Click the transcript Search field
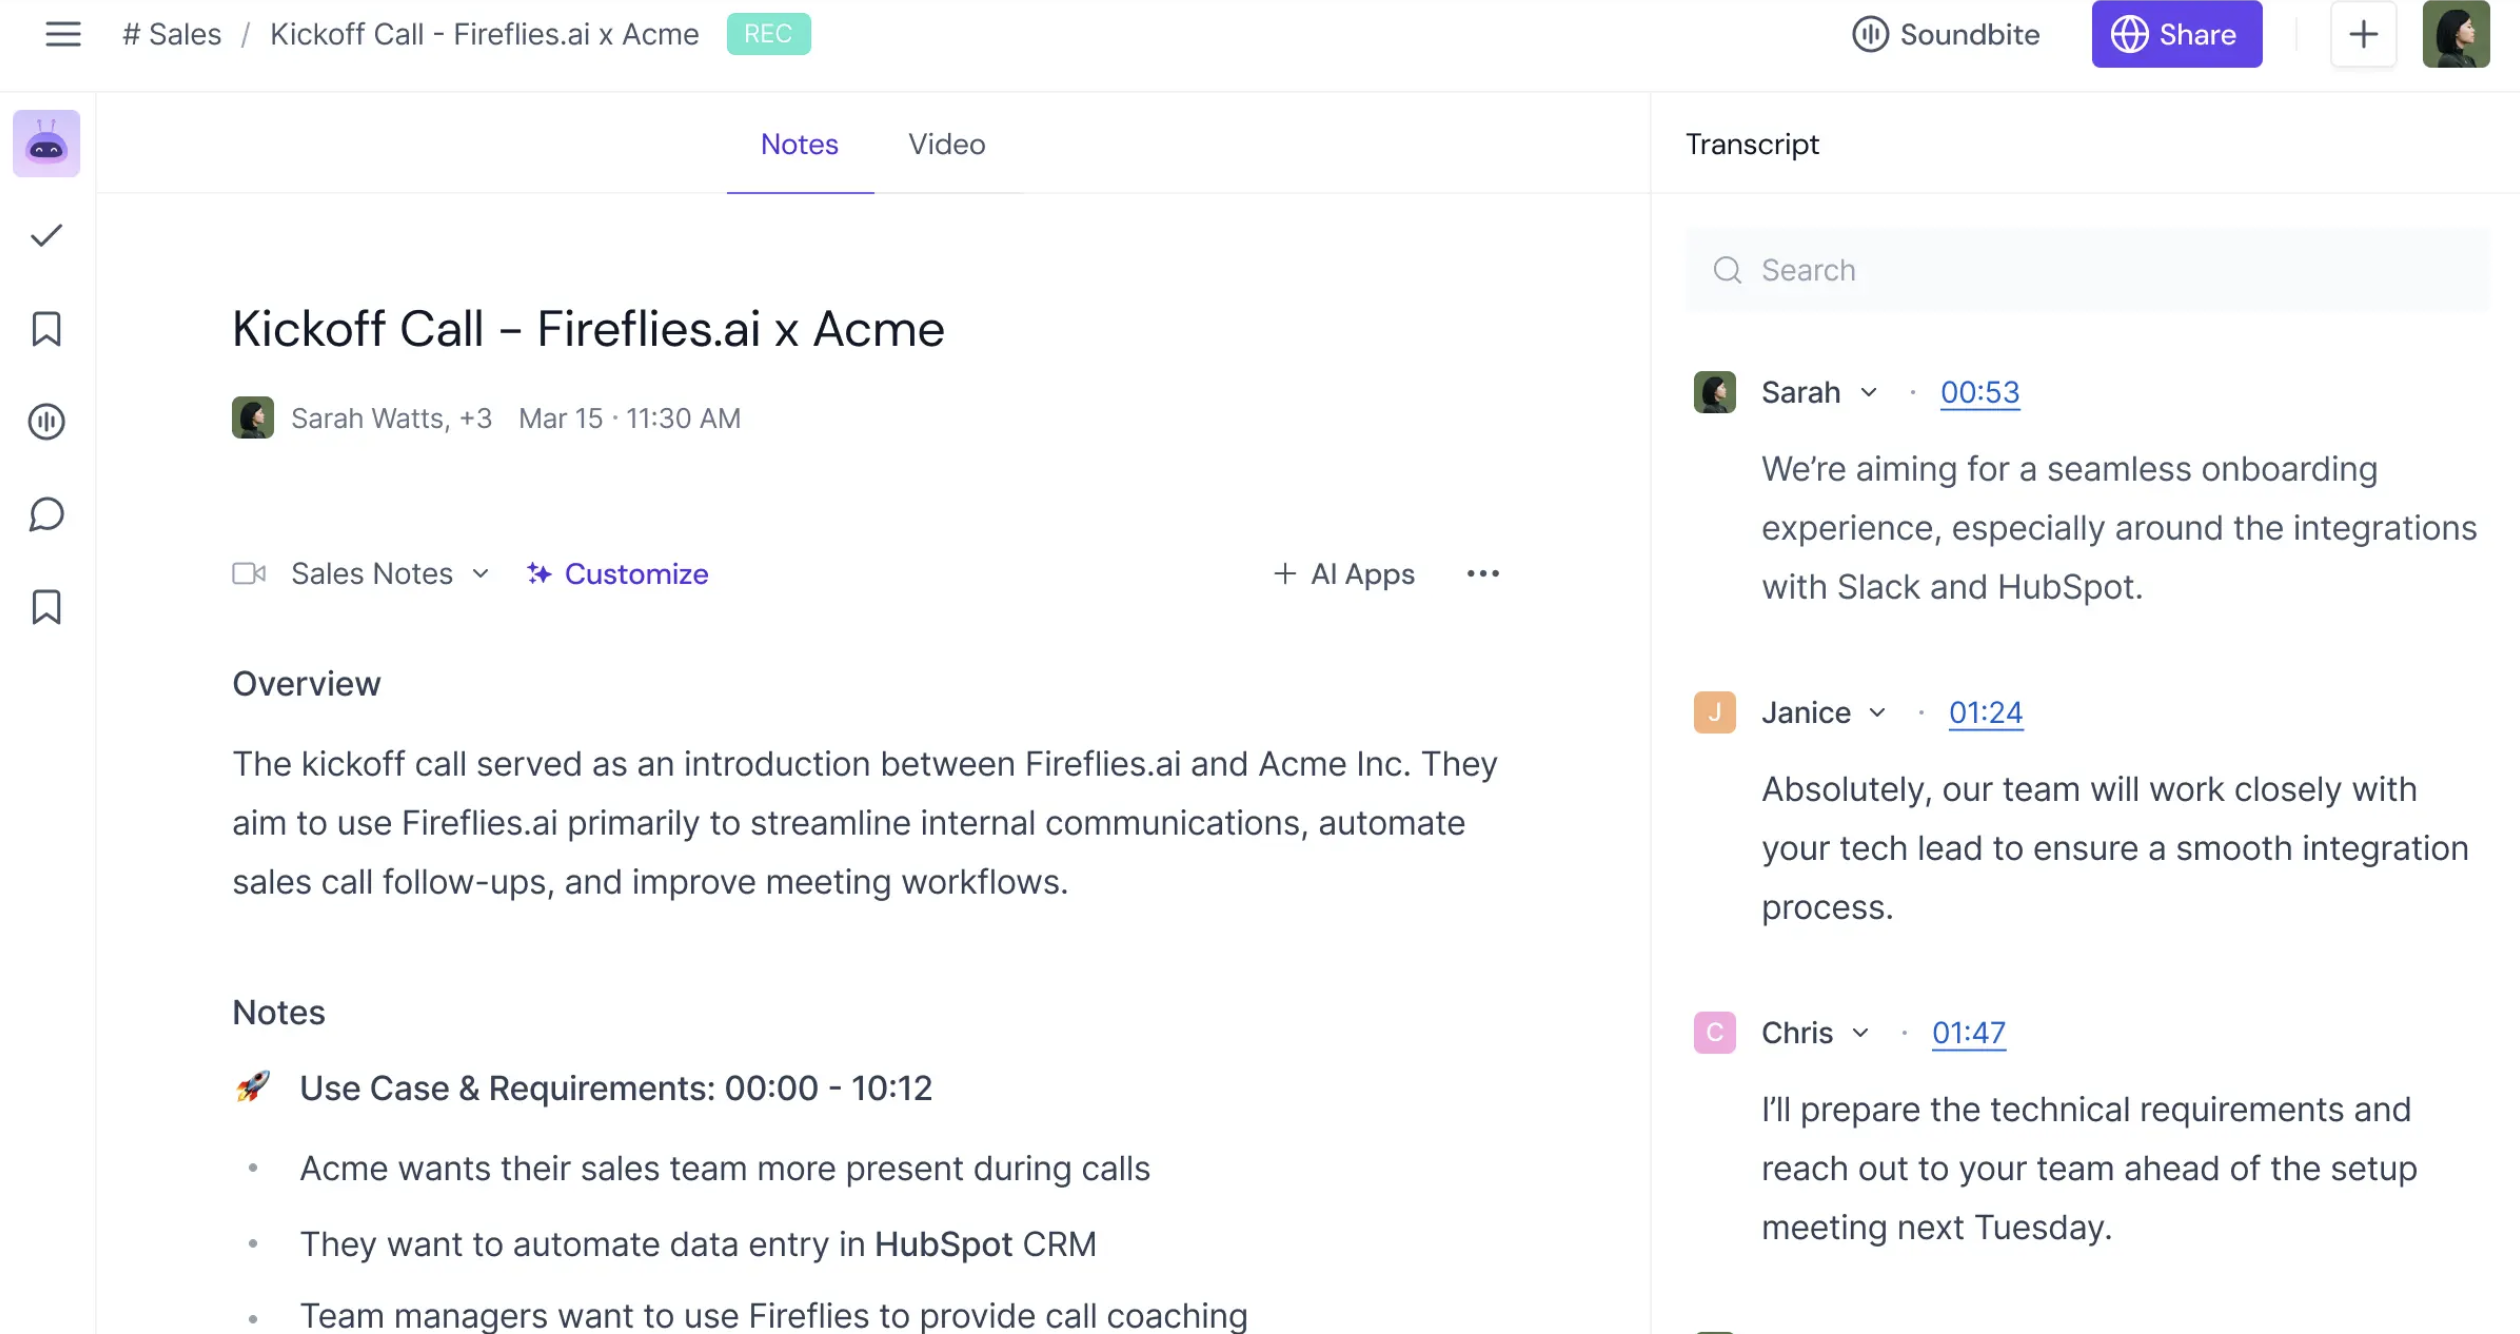The width and height of the screenshot is (2520, 1334). coord(2088,270)
